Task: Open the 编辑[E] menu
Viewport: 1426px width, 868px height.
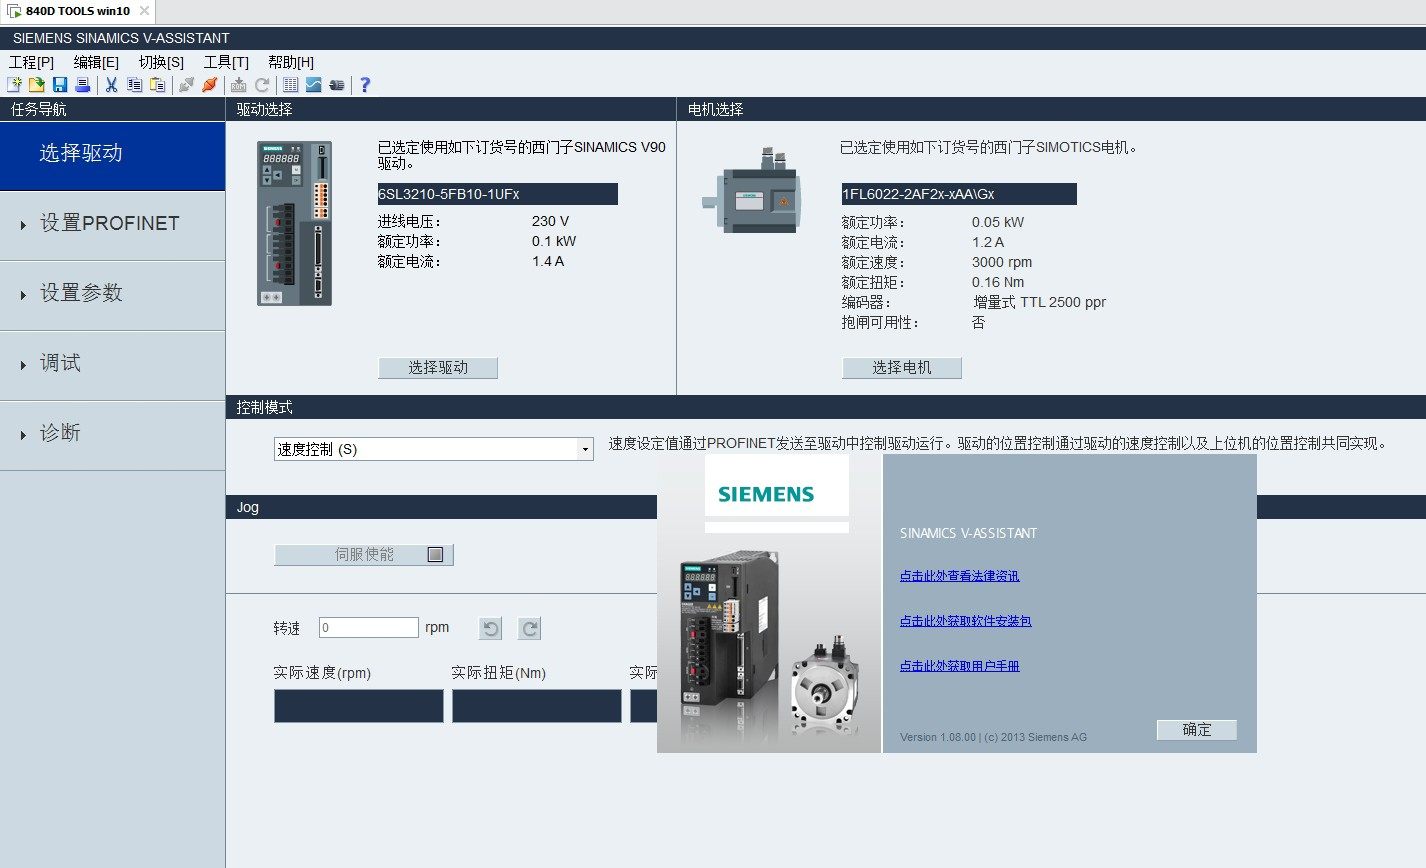Action: [96, 62]
